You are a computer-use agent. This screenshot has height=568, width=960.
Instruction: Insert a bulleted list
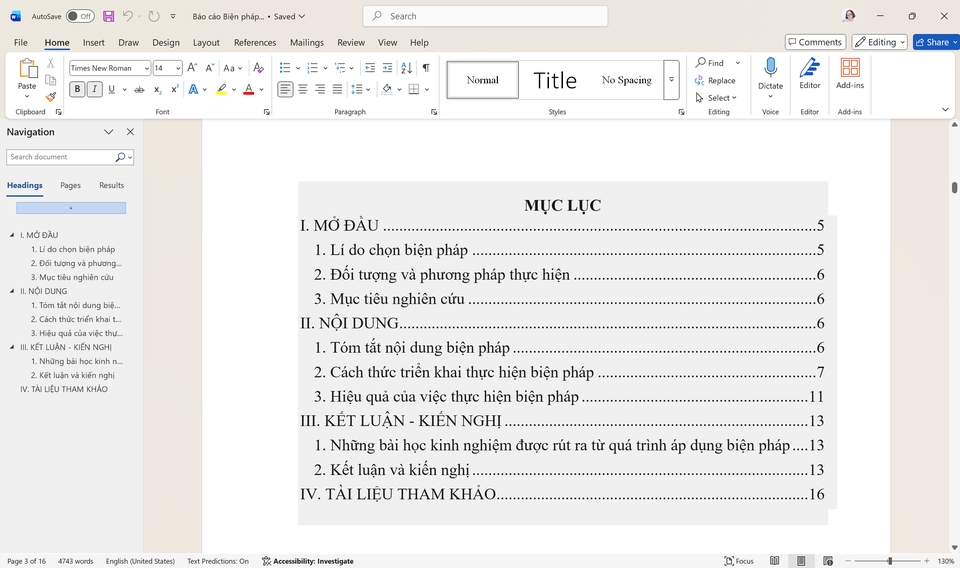[x=284, y=68]
